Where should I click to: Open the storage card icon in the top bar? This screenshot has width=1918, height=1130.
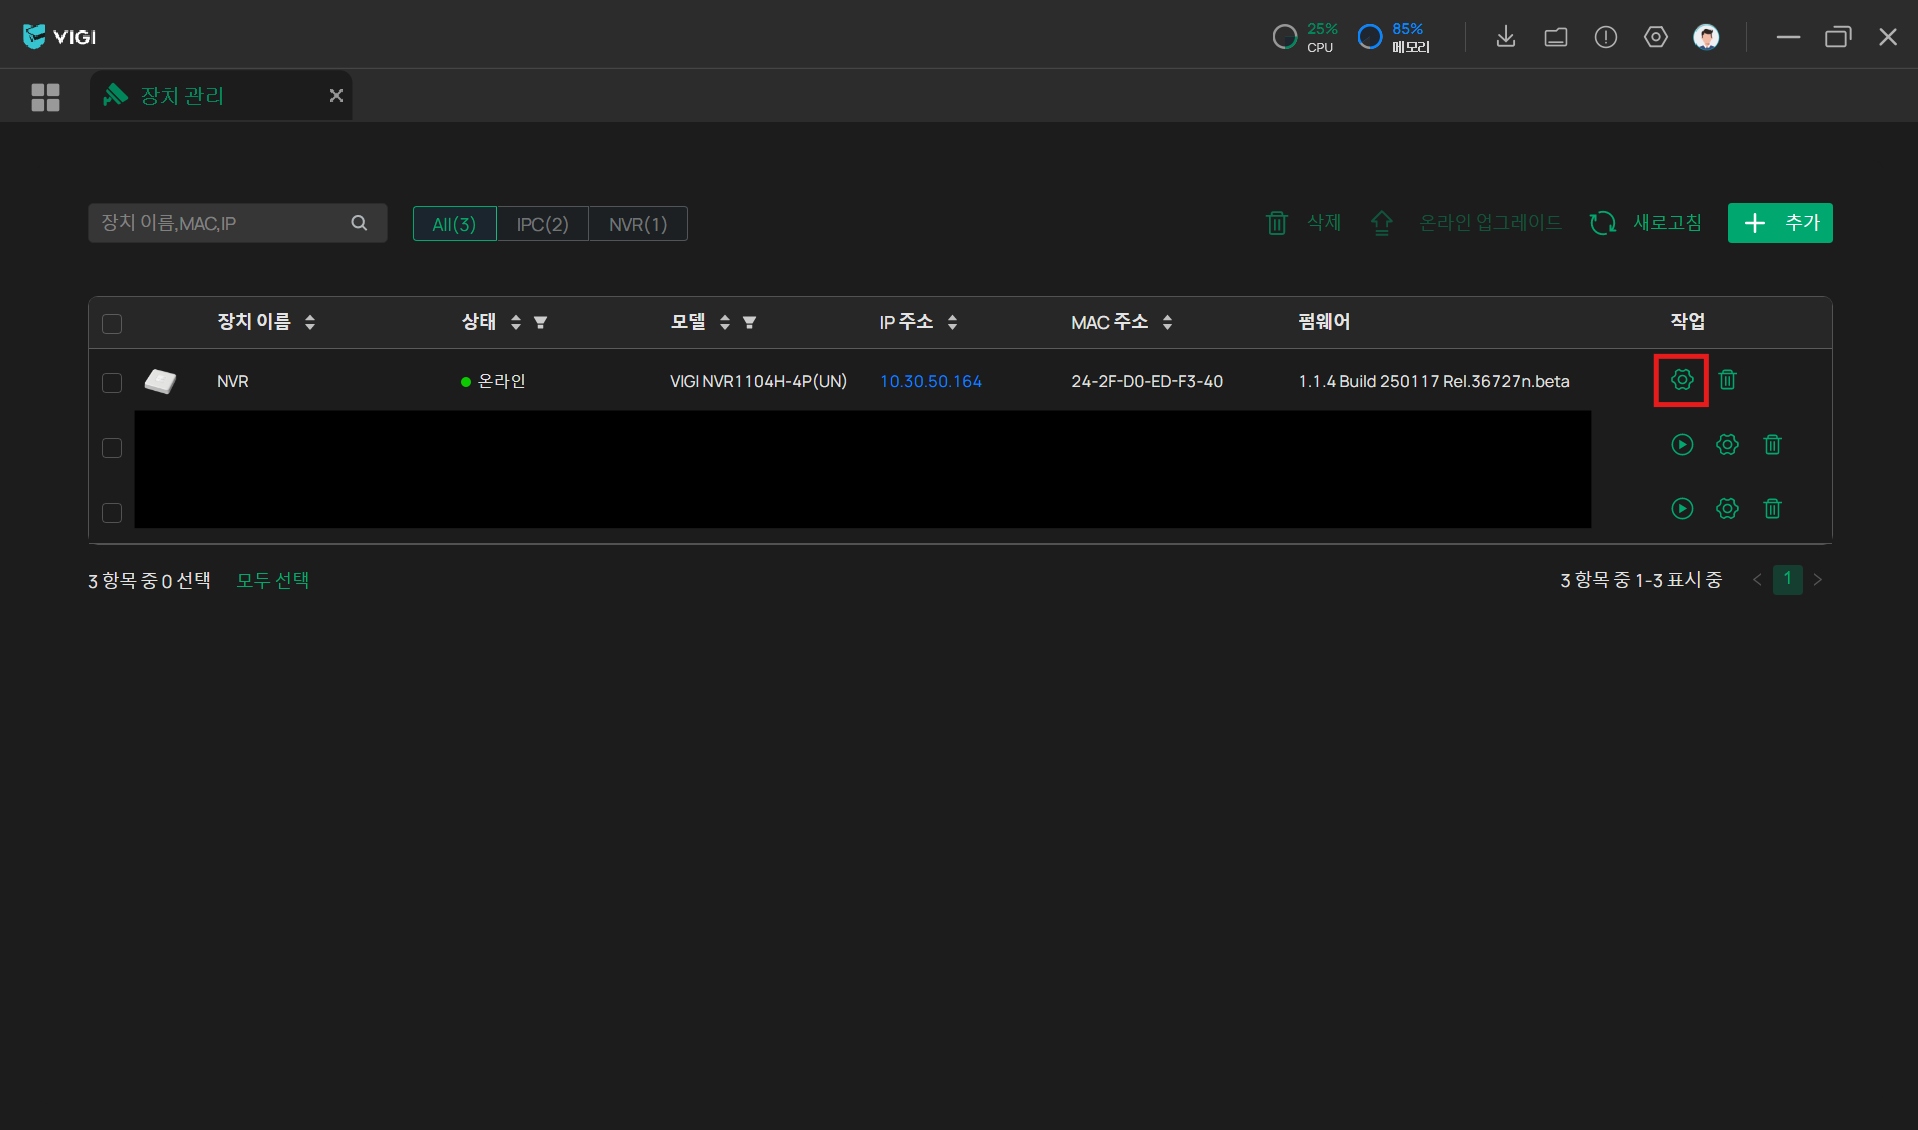[1555, 37]
